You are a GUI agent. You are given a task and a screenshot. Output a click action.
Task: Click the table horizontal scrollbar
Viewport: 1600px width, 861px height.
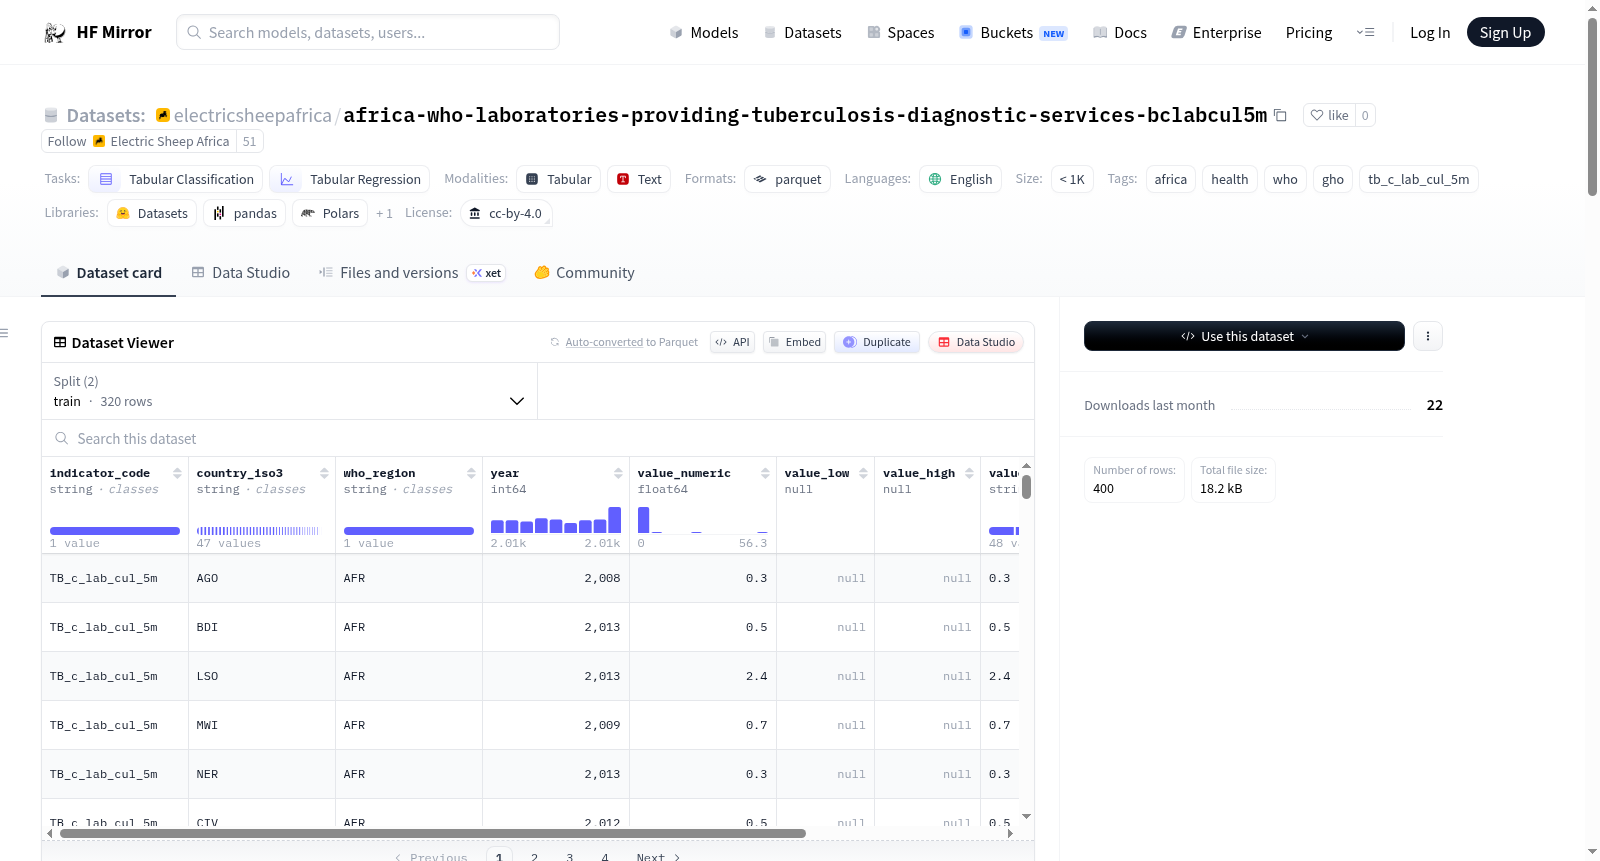[432, 833]
